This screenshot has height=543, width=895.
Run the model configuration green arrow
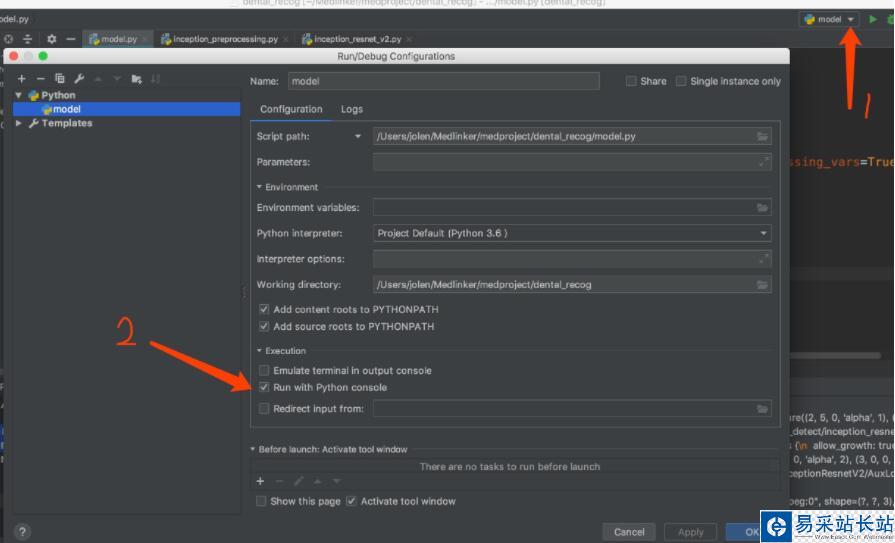[873, 19]
